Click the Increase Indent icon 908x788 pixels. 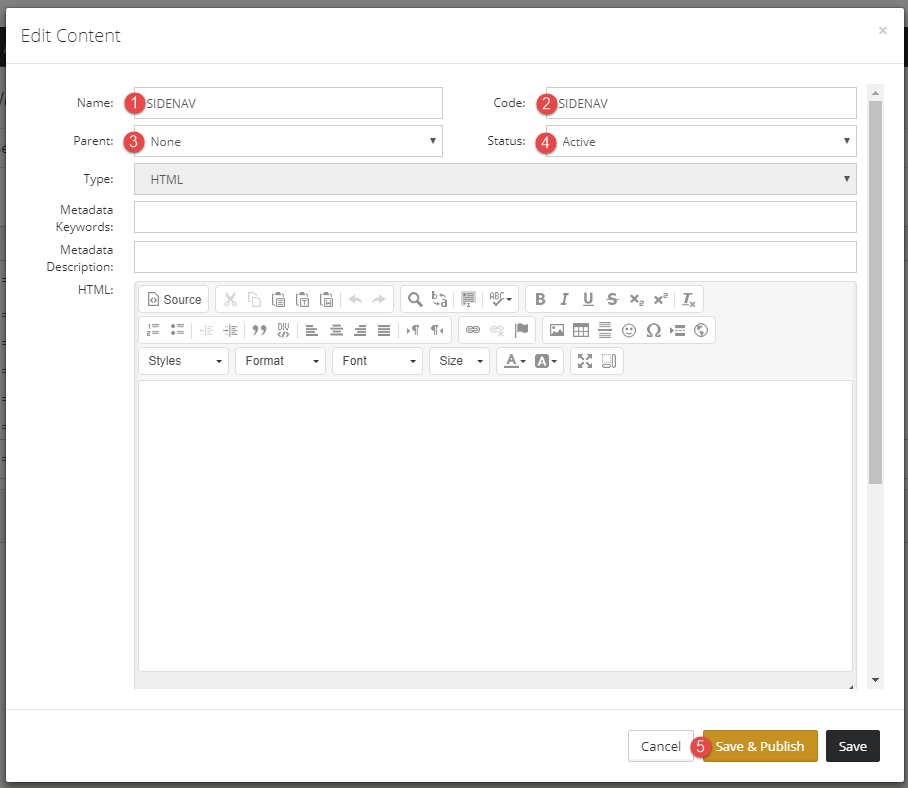(x=230, y=330)
